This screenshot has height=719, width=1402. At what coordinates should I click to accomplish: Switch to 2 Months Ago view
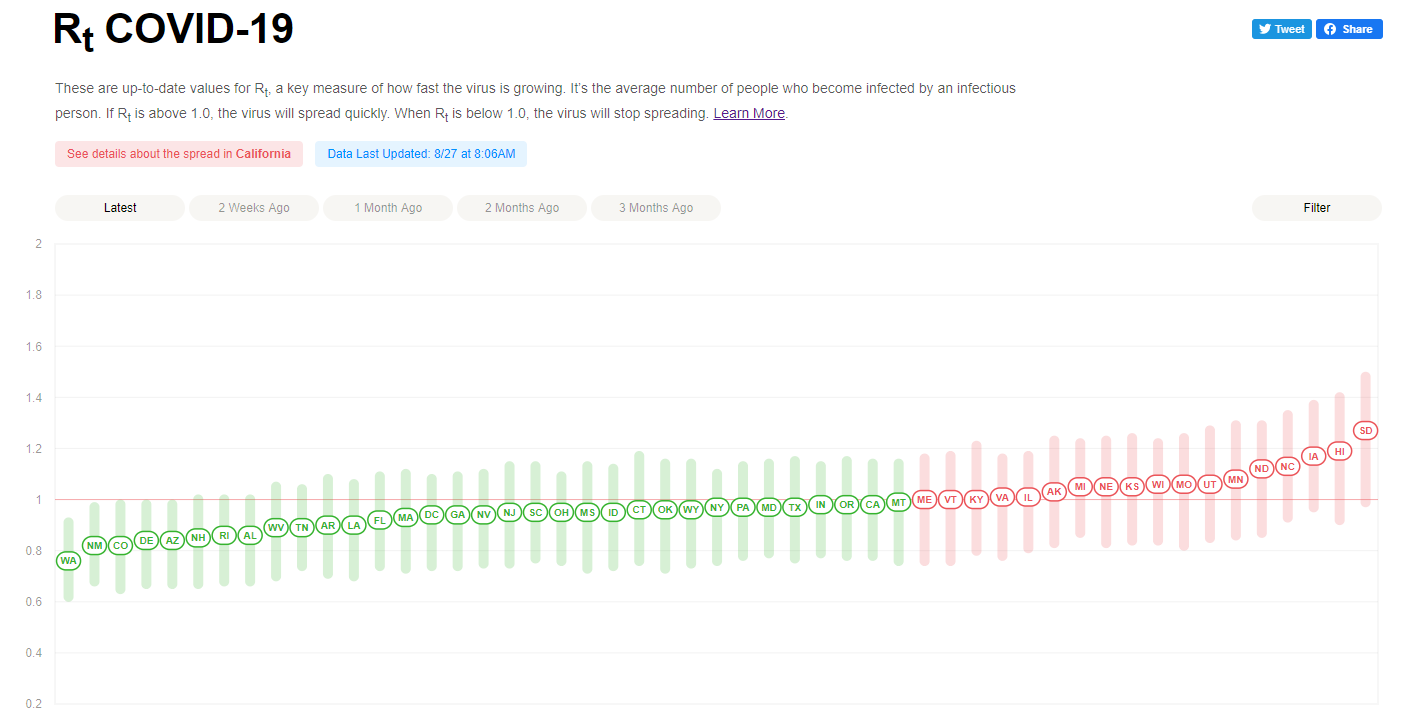point(522,208)
